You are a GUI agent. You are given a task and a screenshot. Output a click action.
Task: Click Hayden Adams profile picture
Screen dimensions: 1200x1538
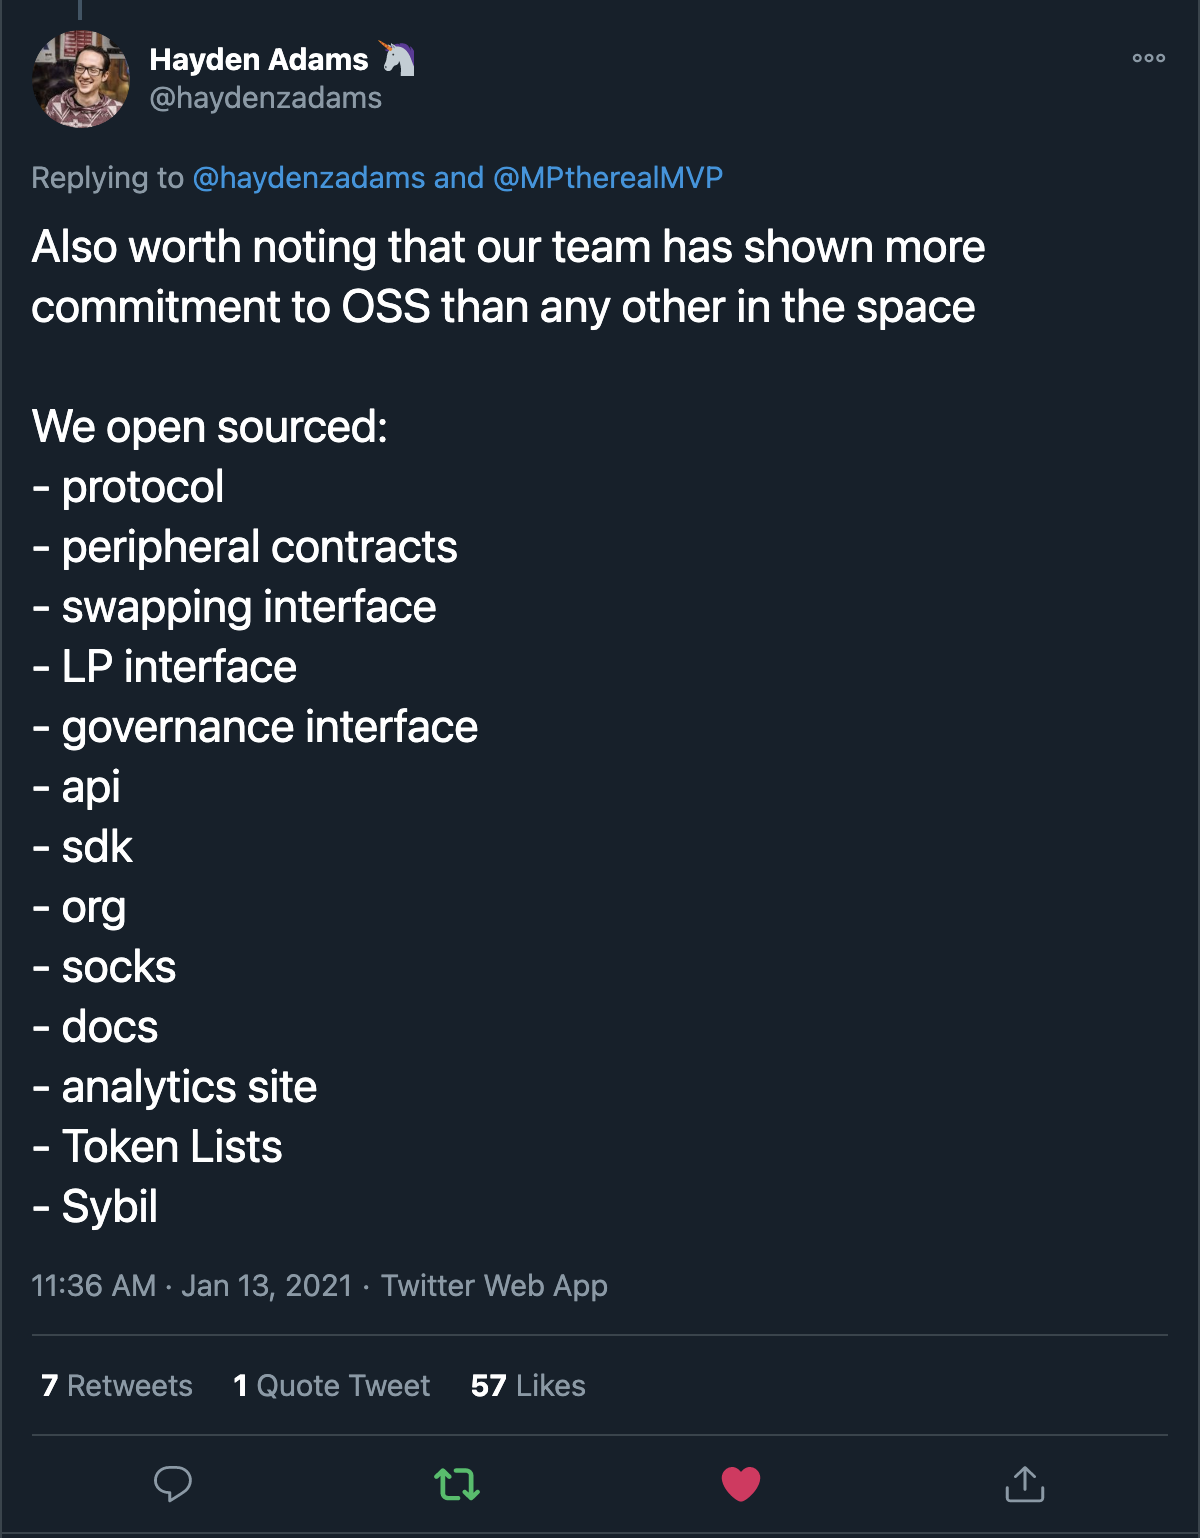[81, 79]
